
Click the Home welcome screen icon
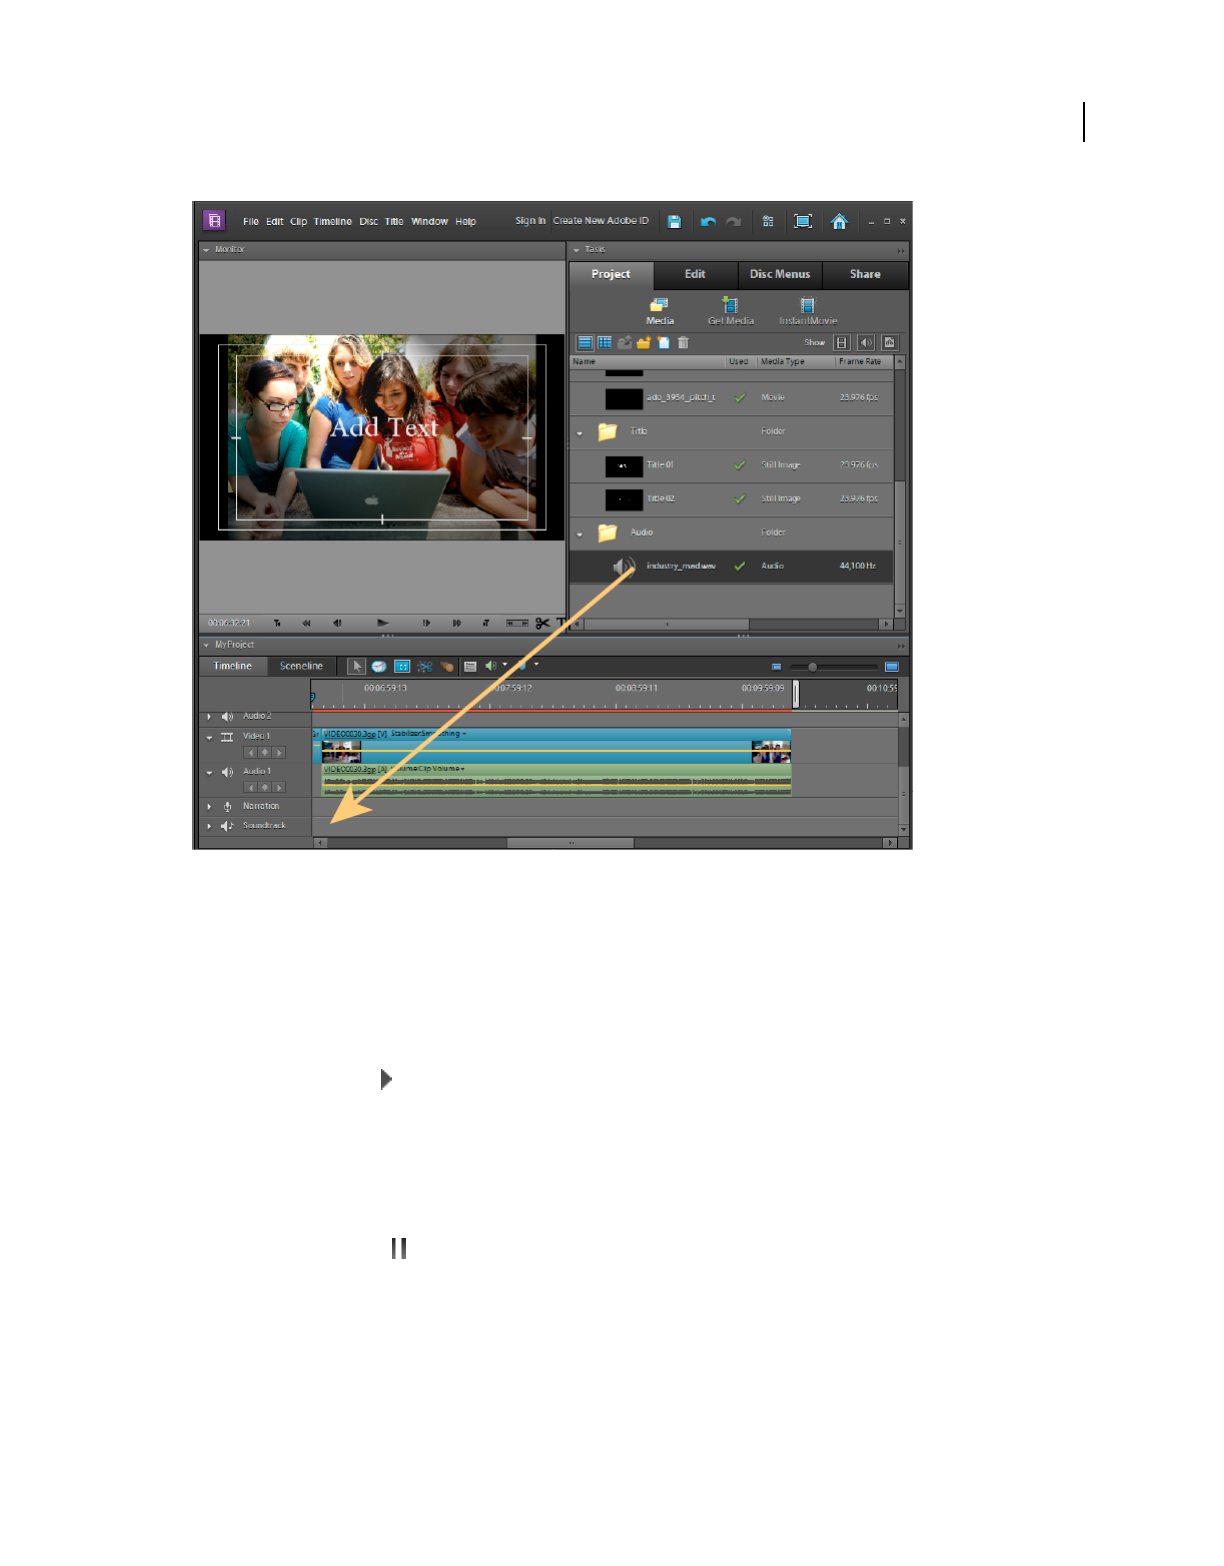pos(839,221)
